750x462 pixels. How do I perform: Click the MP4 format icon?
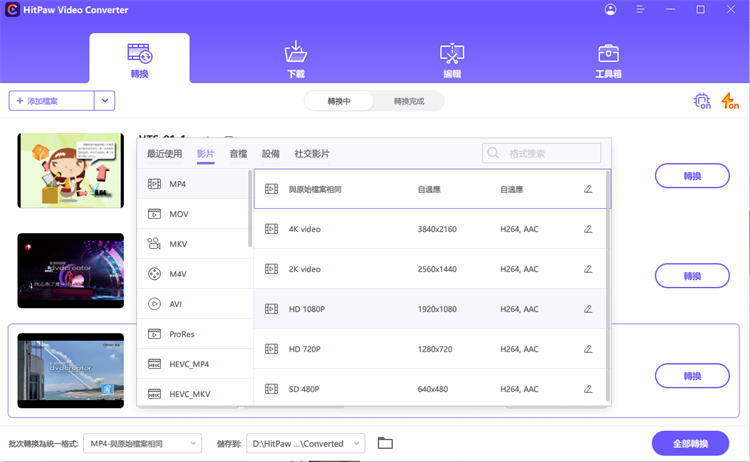pos(154,184)
